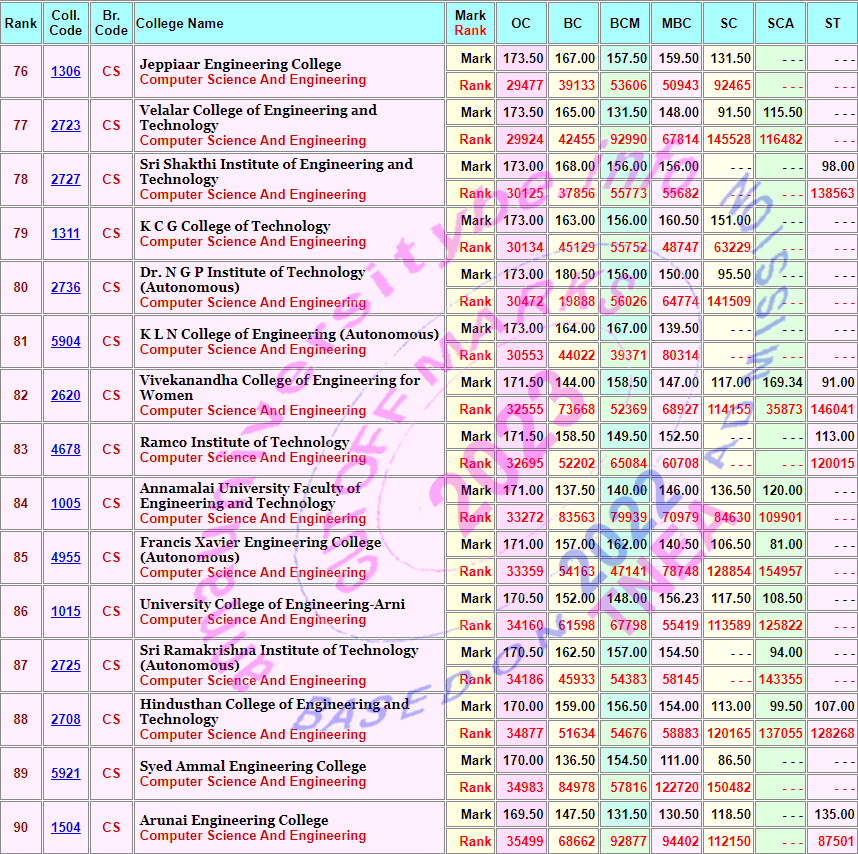Click the Rank column header
The width and height of the screenshot is (858, 854).
[20, 23]
